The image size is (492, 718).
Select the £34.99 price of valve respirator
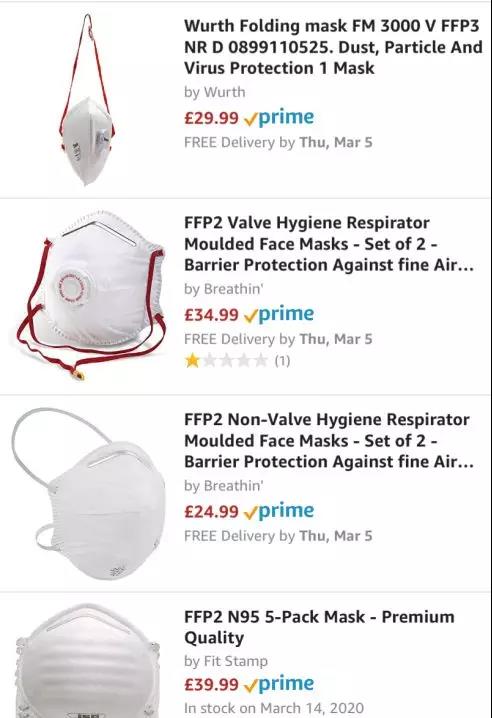(211, 315)
